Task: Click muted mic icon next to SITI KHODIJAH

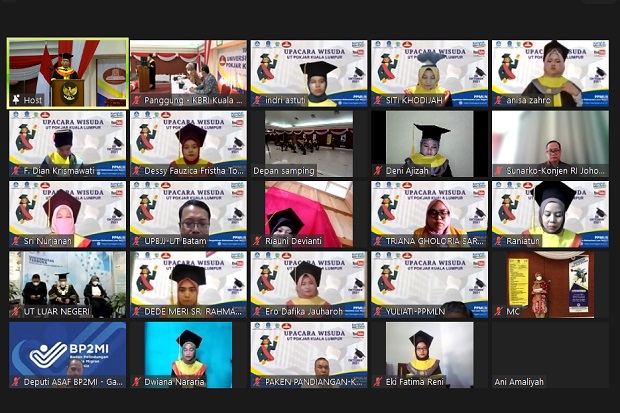Action: 378,100
